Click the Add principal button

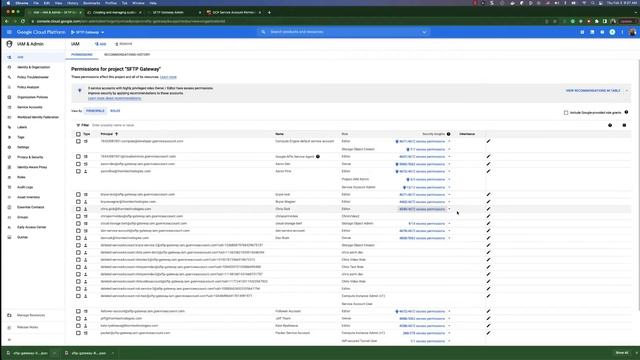tap(100, 44)
